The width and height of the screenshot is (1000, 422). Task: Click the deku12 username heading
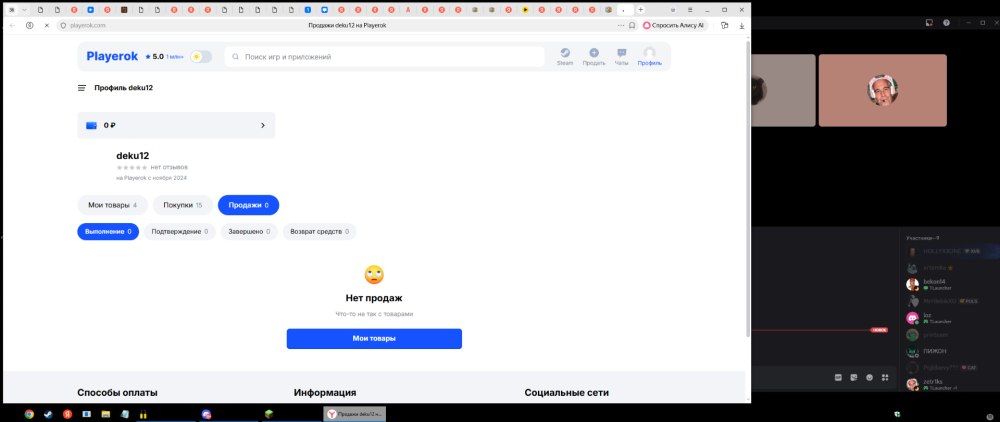coord(133,156)
